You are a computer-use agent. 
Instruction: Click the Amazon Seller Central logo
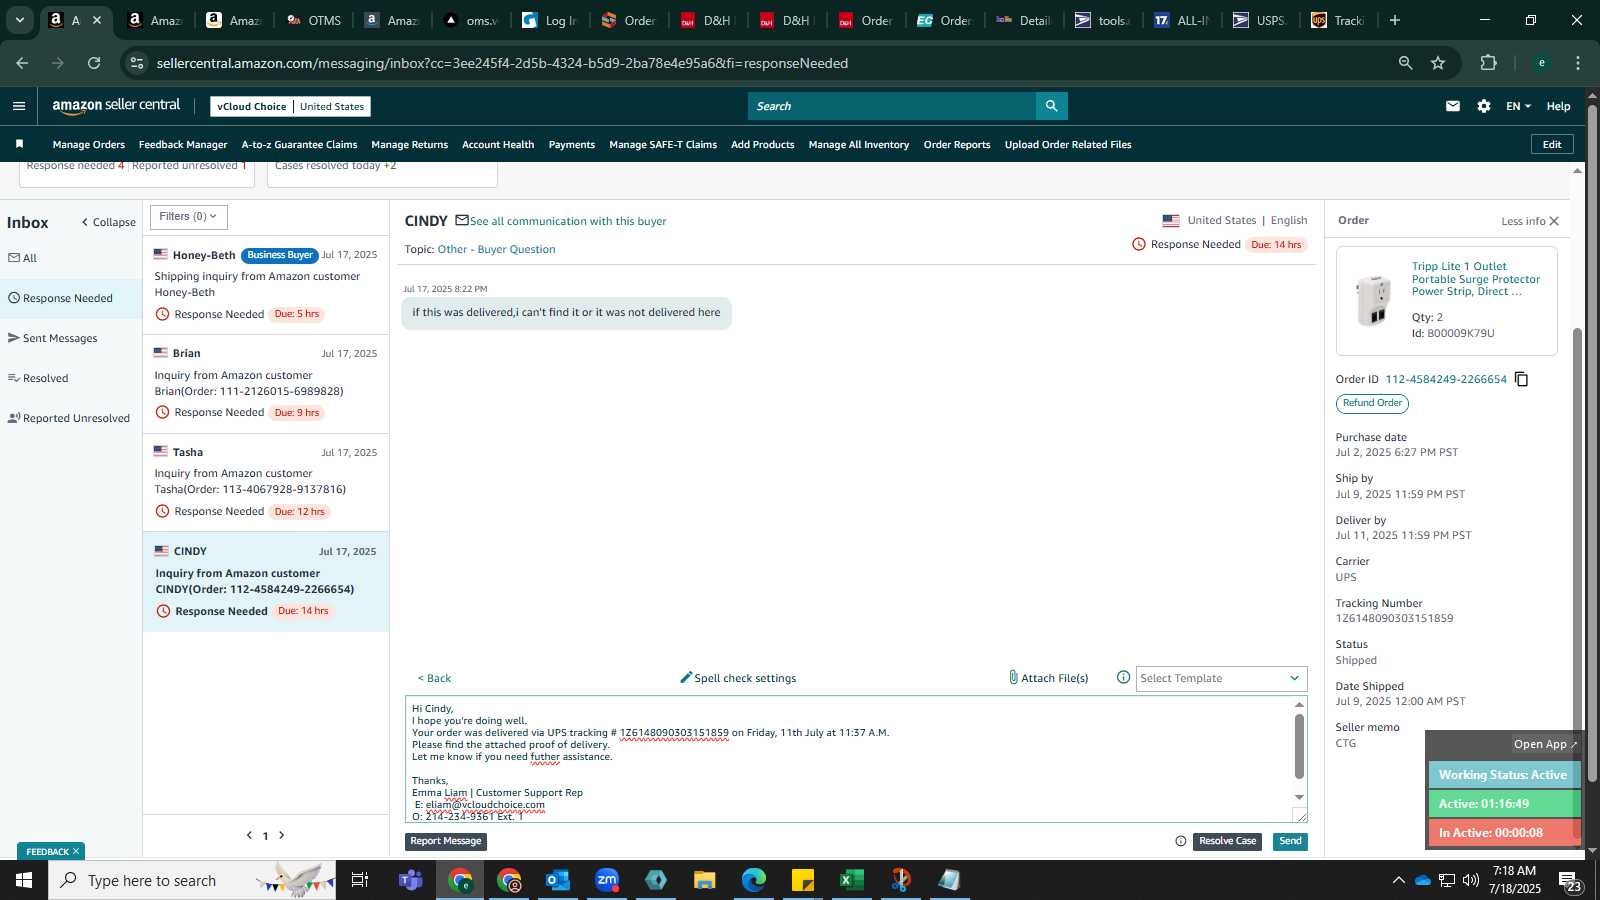click(x=116, y=106)
